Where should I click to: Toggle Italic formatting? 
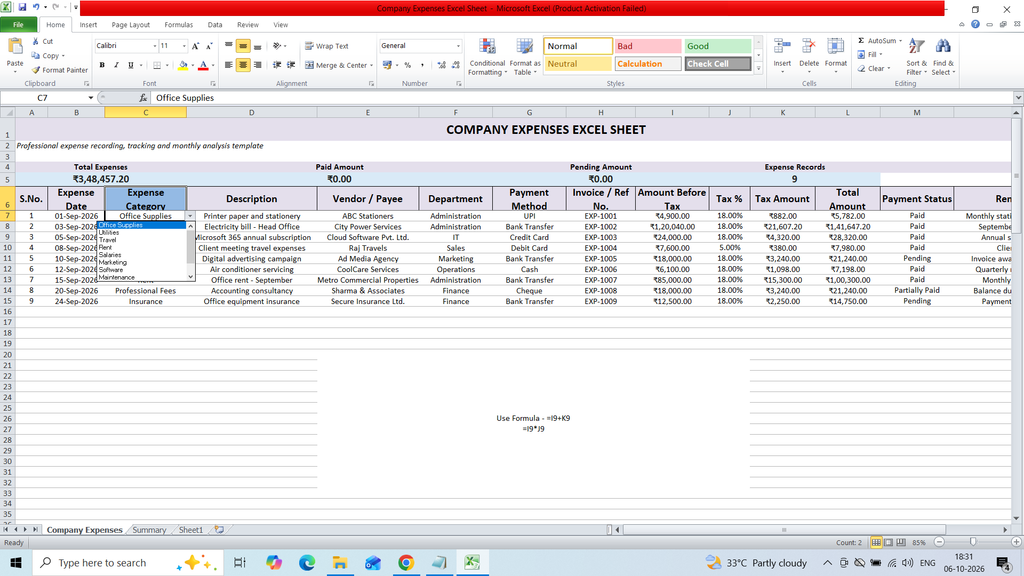tap(116, 65)
